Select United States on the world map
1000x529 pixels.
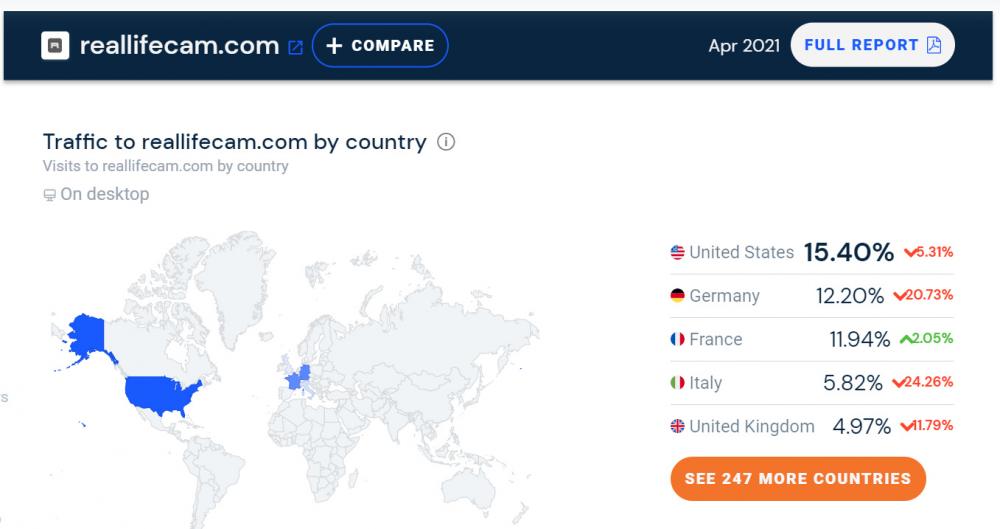point(160,391)
